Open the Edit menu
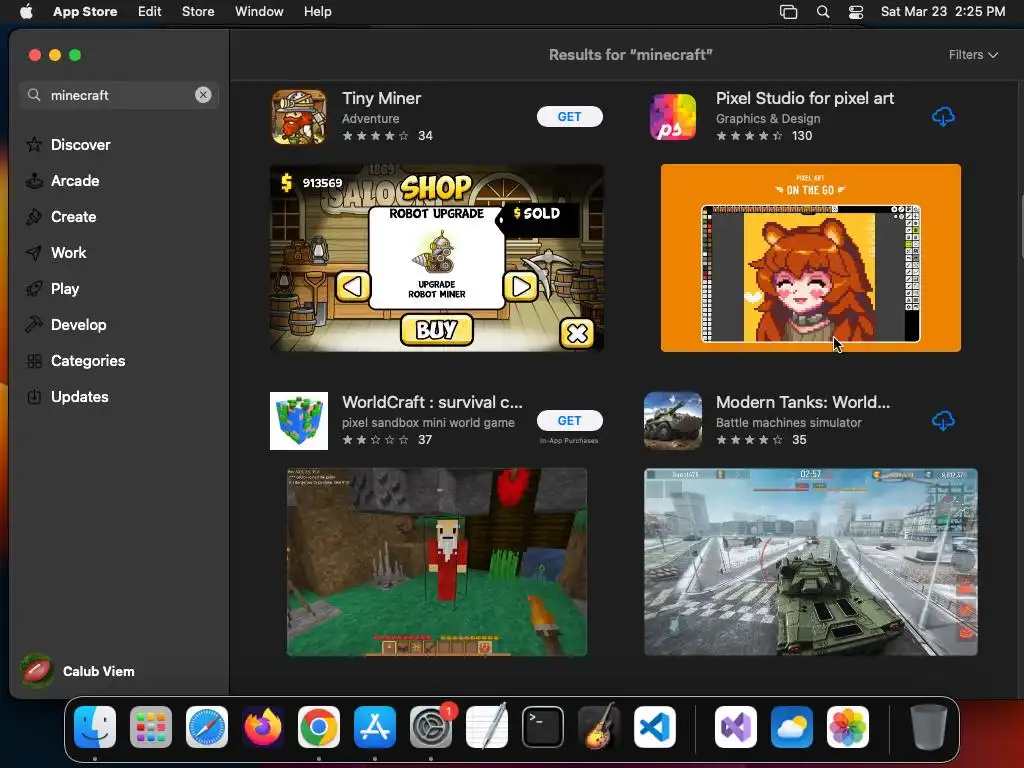The width and height of the screenshot is (1024, 768). (150, 11)
